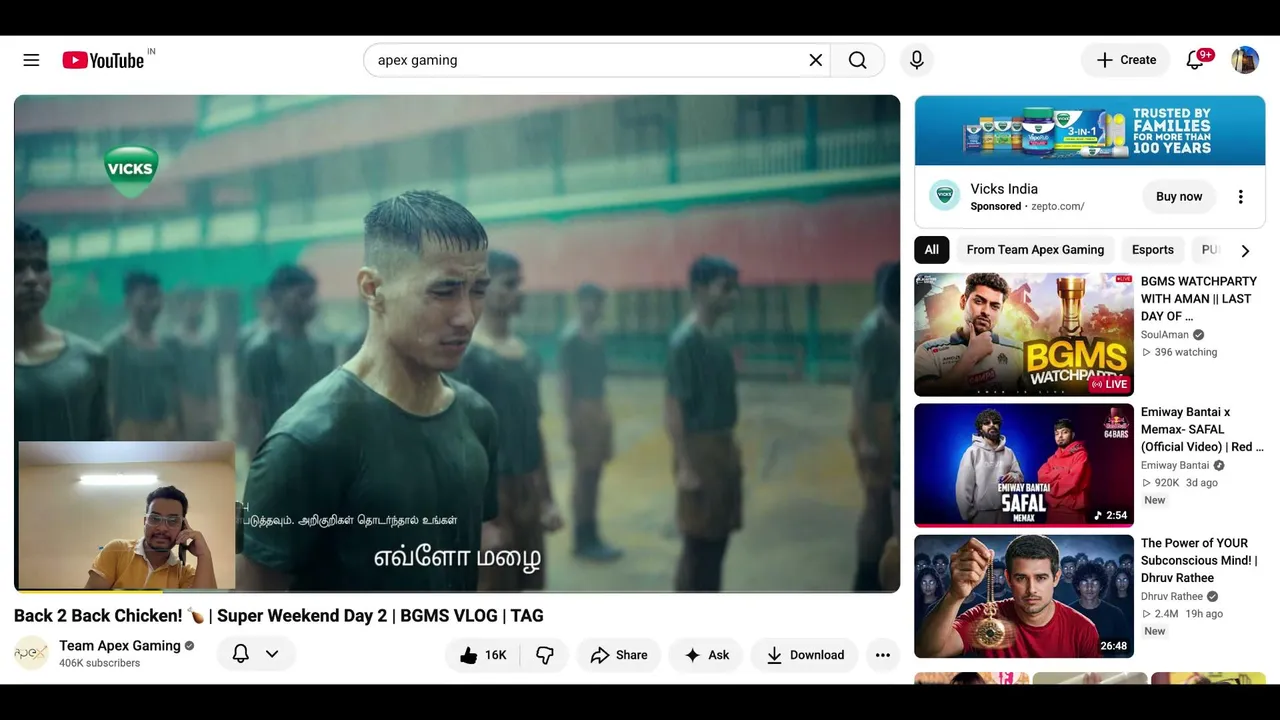The width and height of the screenshot is (1280, 720).
Task: Click Buy now on Vicks ad
Action: [1179, 197]
